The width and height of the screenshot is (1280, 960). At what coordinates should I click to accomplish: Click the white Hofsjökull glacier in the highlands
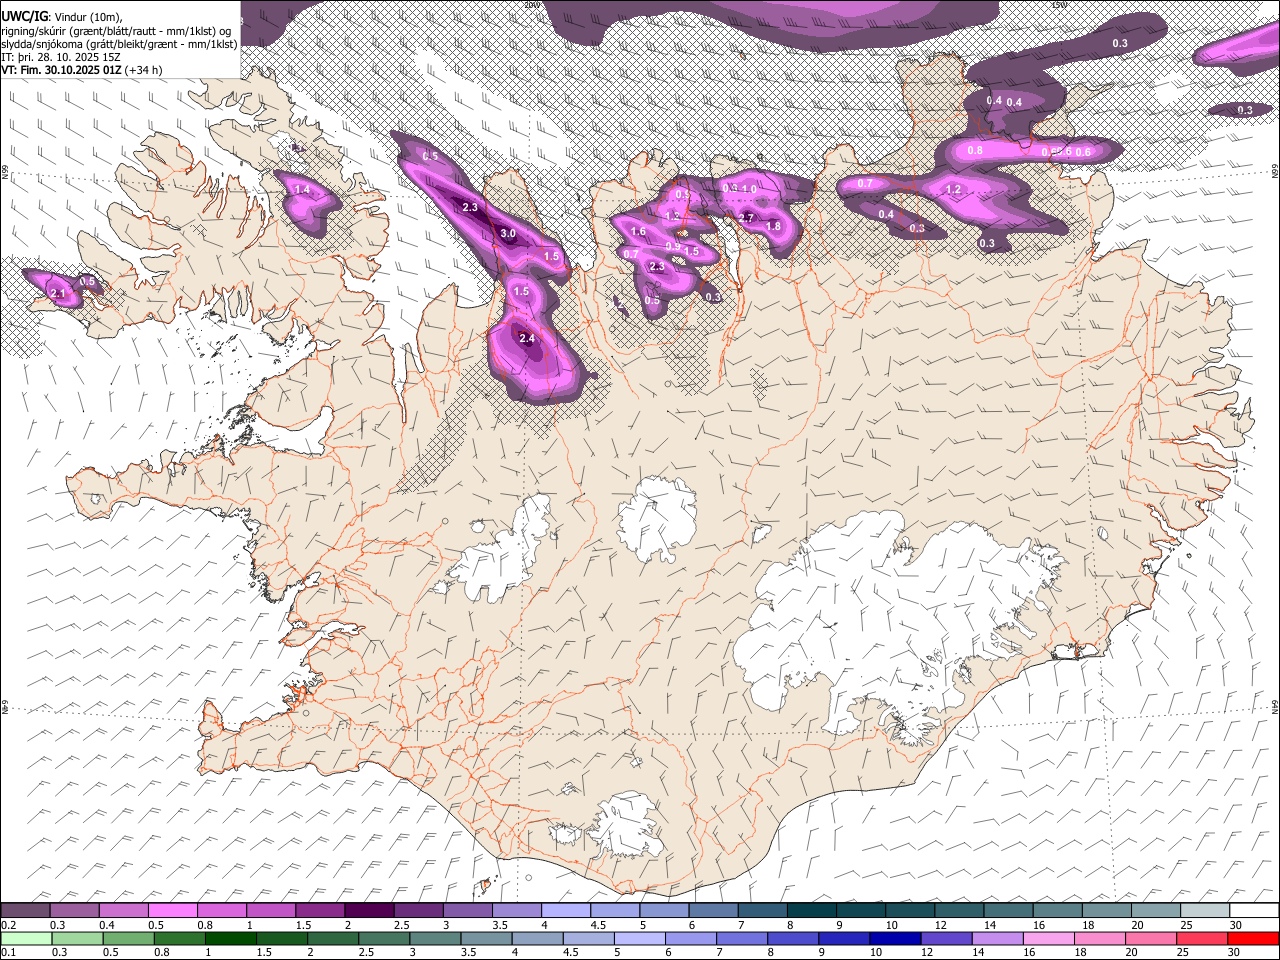click(657, 517)
